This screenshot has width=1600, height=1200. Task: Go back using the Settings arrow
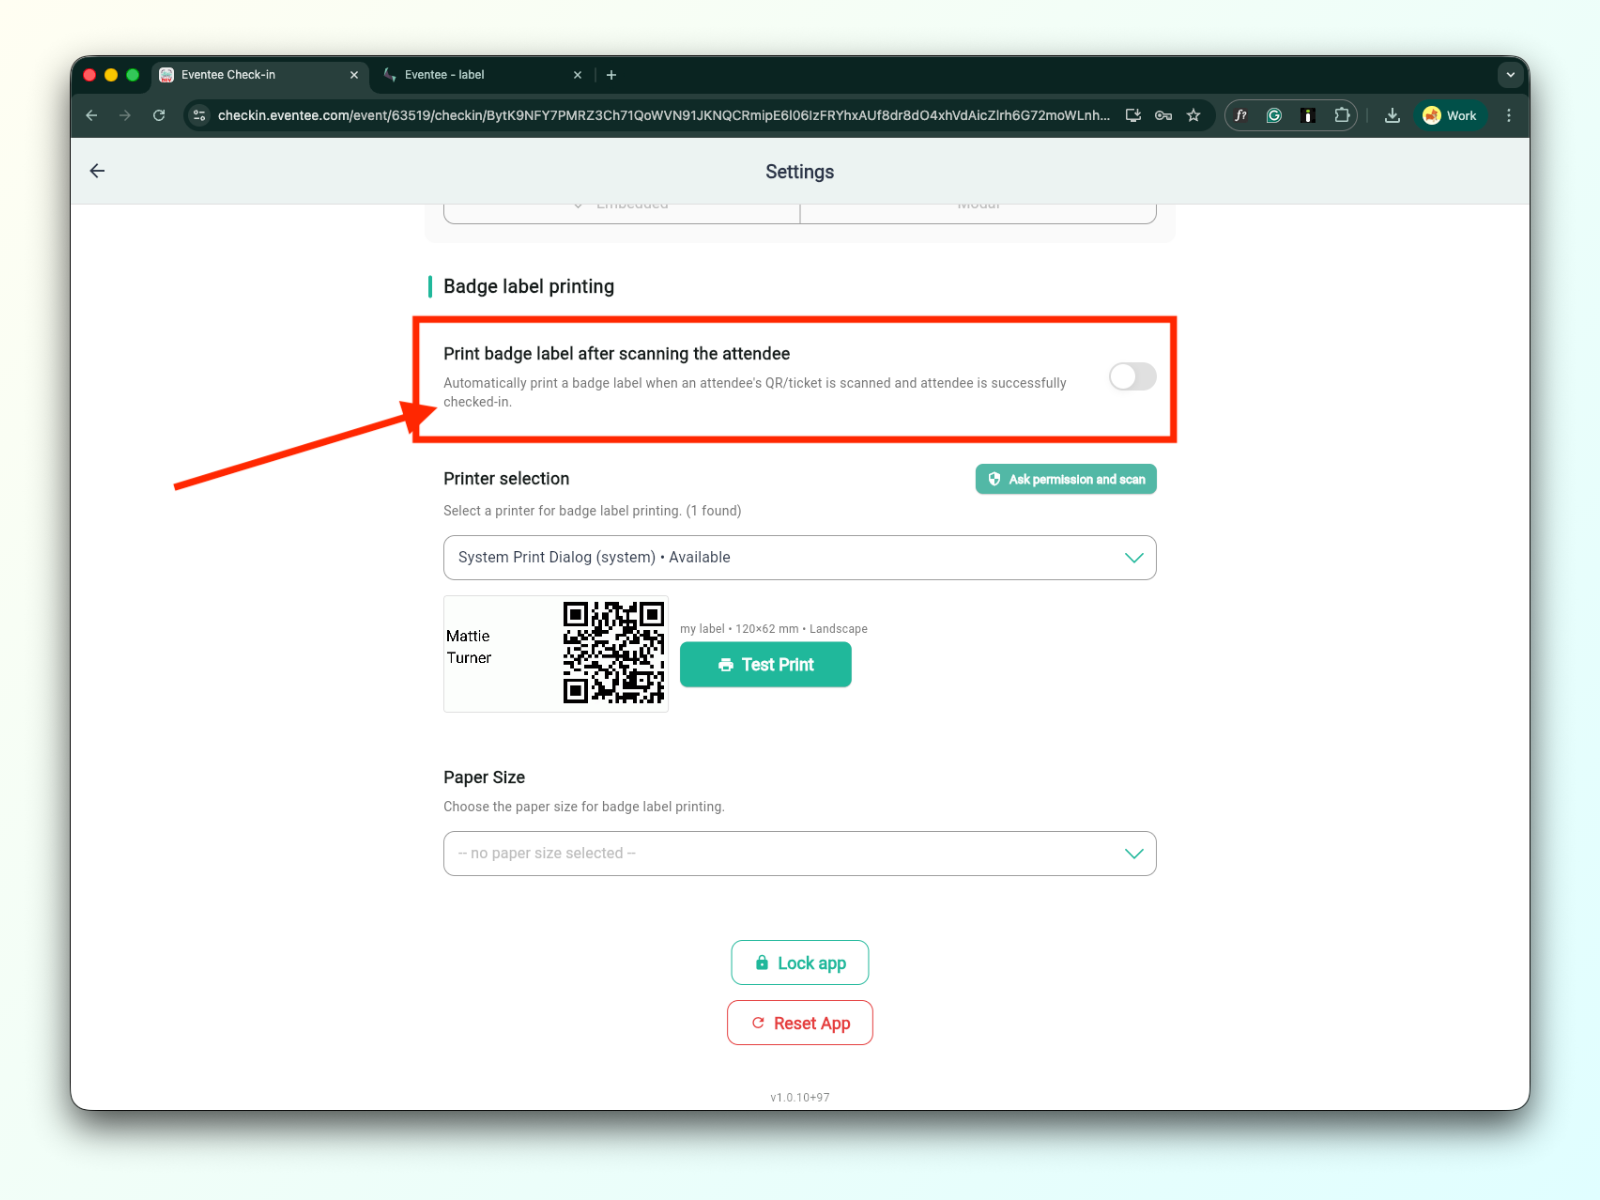(97, 171)
